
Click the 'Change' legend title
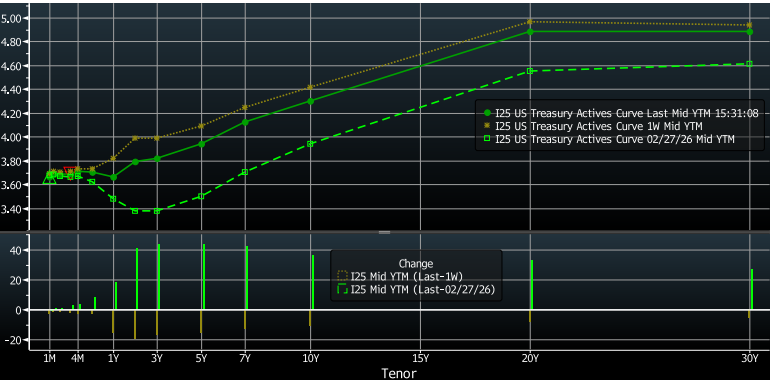(416, 264)
